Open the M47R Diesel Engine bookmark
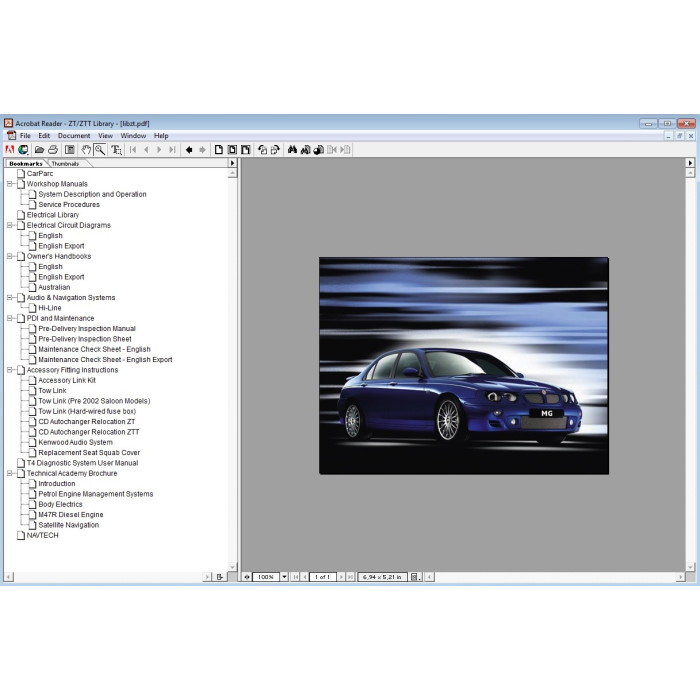The height and width of the screenshot is (700, 700). [71, 515]
